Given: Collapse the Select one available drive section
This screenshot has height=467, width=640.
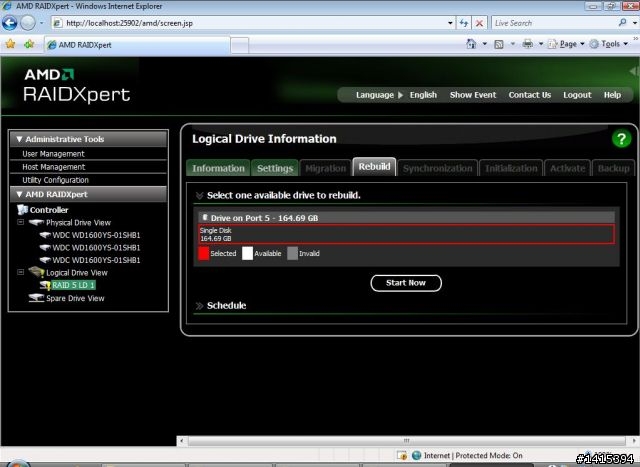Looking at the screenshot, I should (199, 196).
